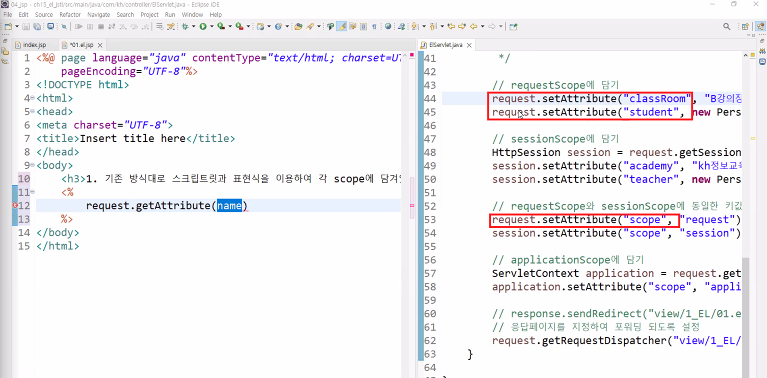Click 'HttpSession session' on line 48
Image resolution: width=767 pixels, height=378 pixels.
pos(551,153)
